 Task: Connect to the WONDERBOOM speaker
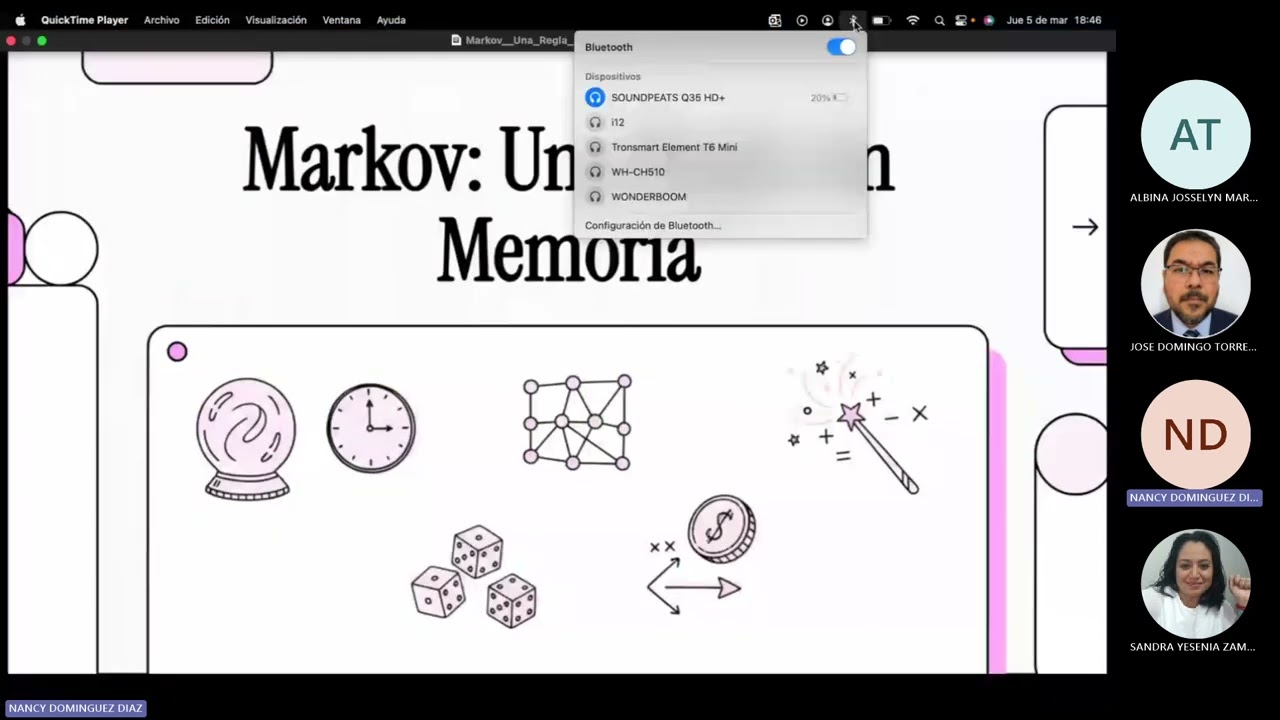click(720, 197)
